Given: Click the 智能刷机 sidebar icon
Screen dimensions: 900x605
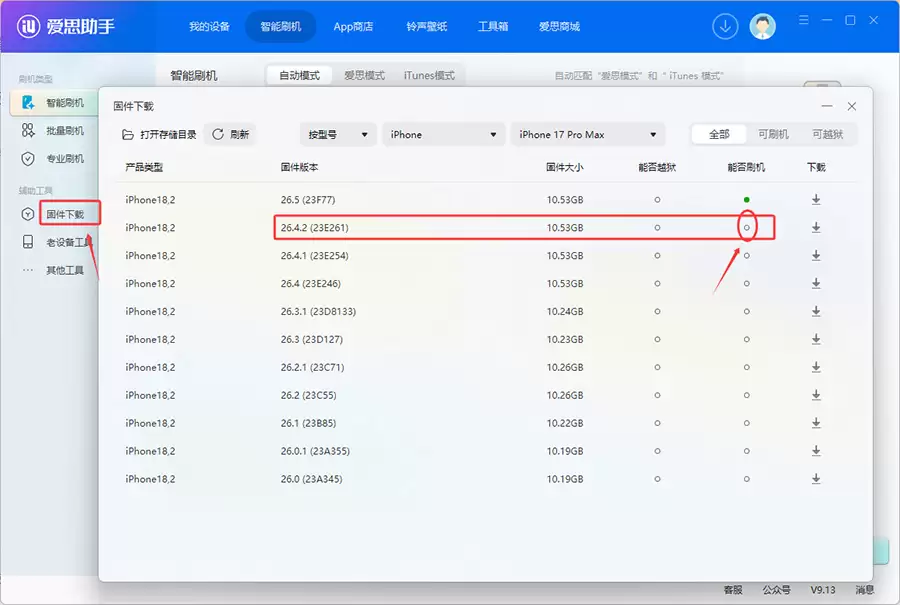Looking at the screenshot, I should point(28,103).
